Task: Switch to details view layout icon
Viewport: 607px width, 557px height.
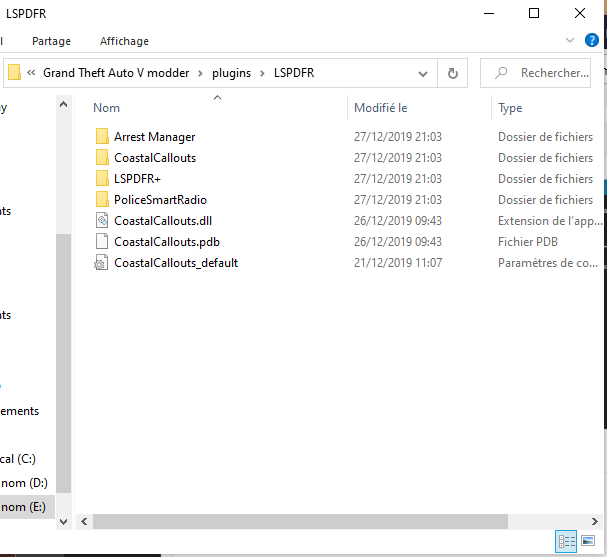Action: 566,541
